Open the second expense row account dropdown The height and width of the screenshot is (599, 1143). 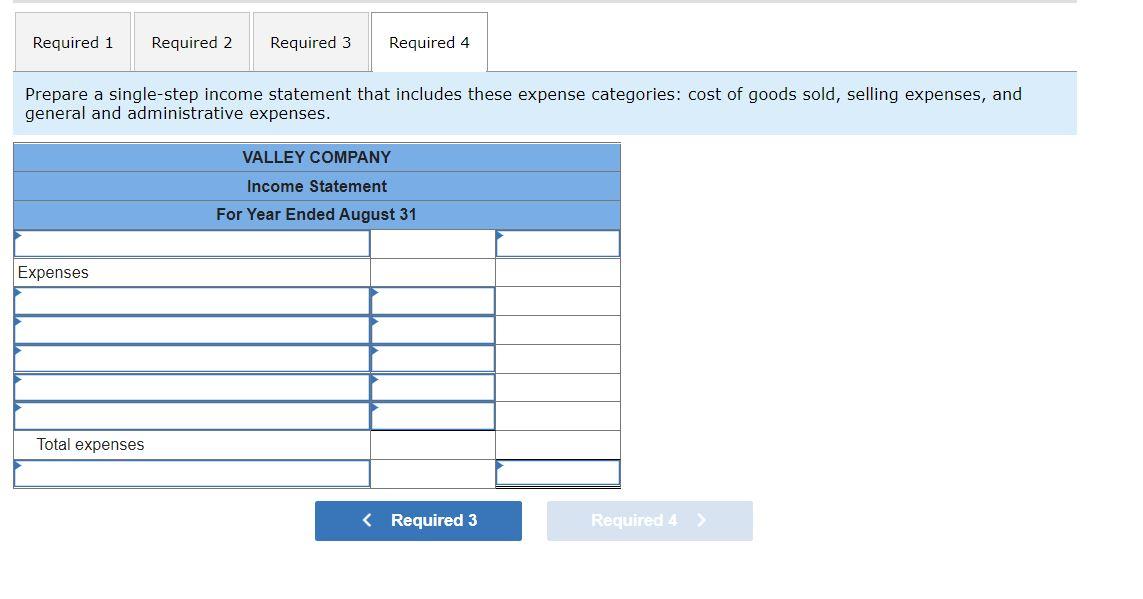pos(192,328)
